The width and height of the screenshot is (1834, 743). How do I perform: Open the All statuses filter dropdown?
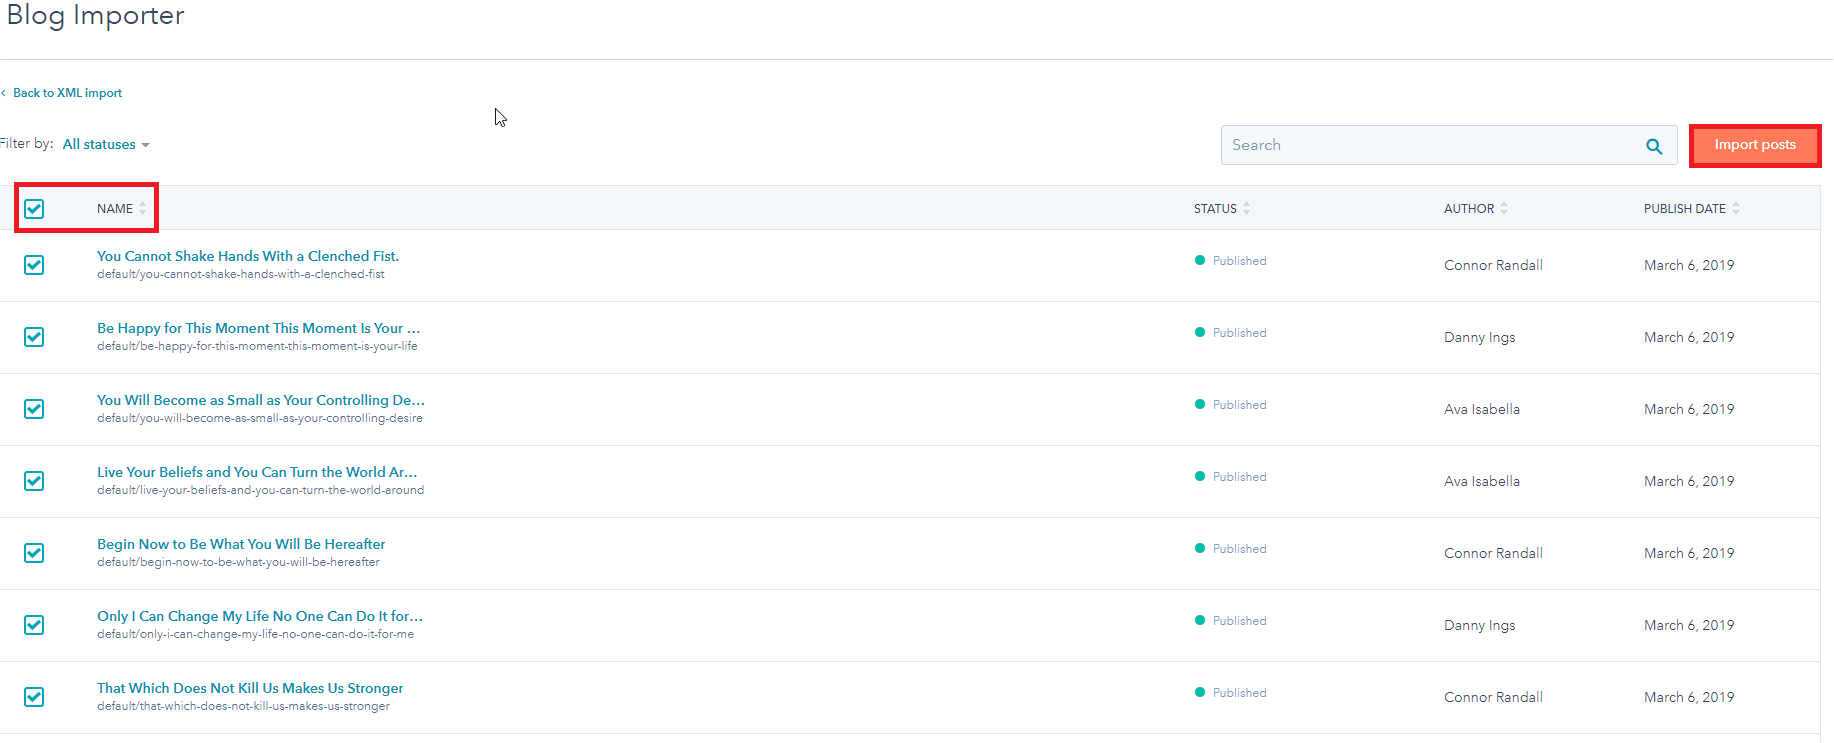point(105,144)
